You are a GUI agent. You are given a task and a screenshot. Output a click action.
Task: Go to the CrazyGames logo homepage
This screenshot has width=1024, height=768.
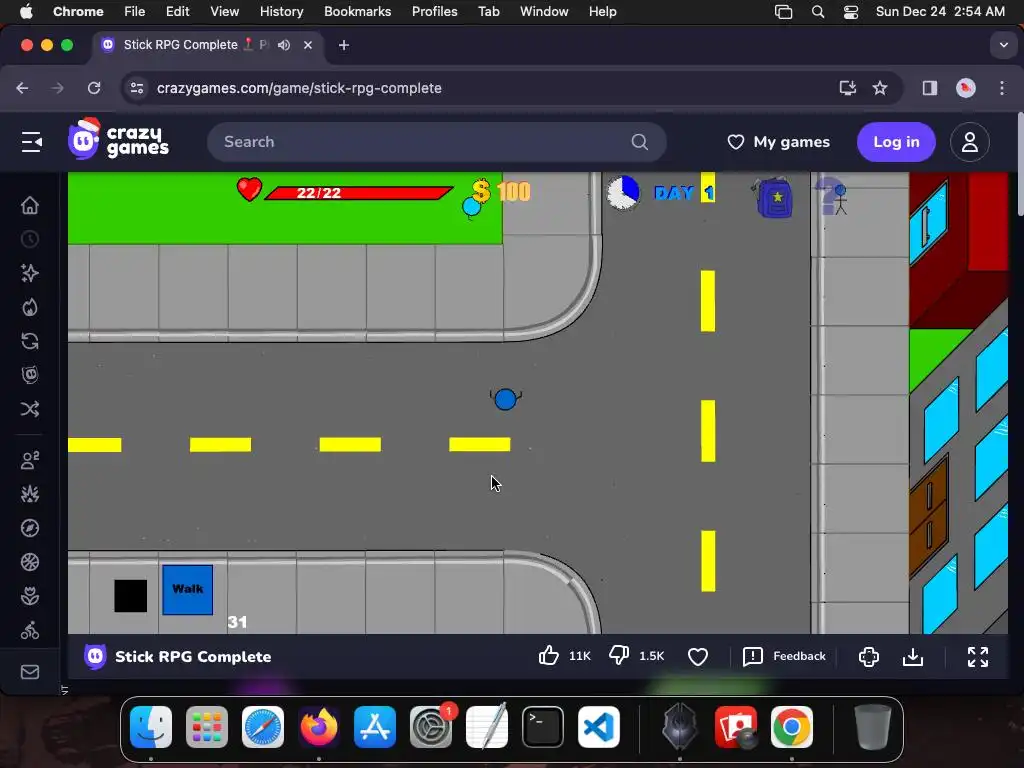(x=118, y=138)
